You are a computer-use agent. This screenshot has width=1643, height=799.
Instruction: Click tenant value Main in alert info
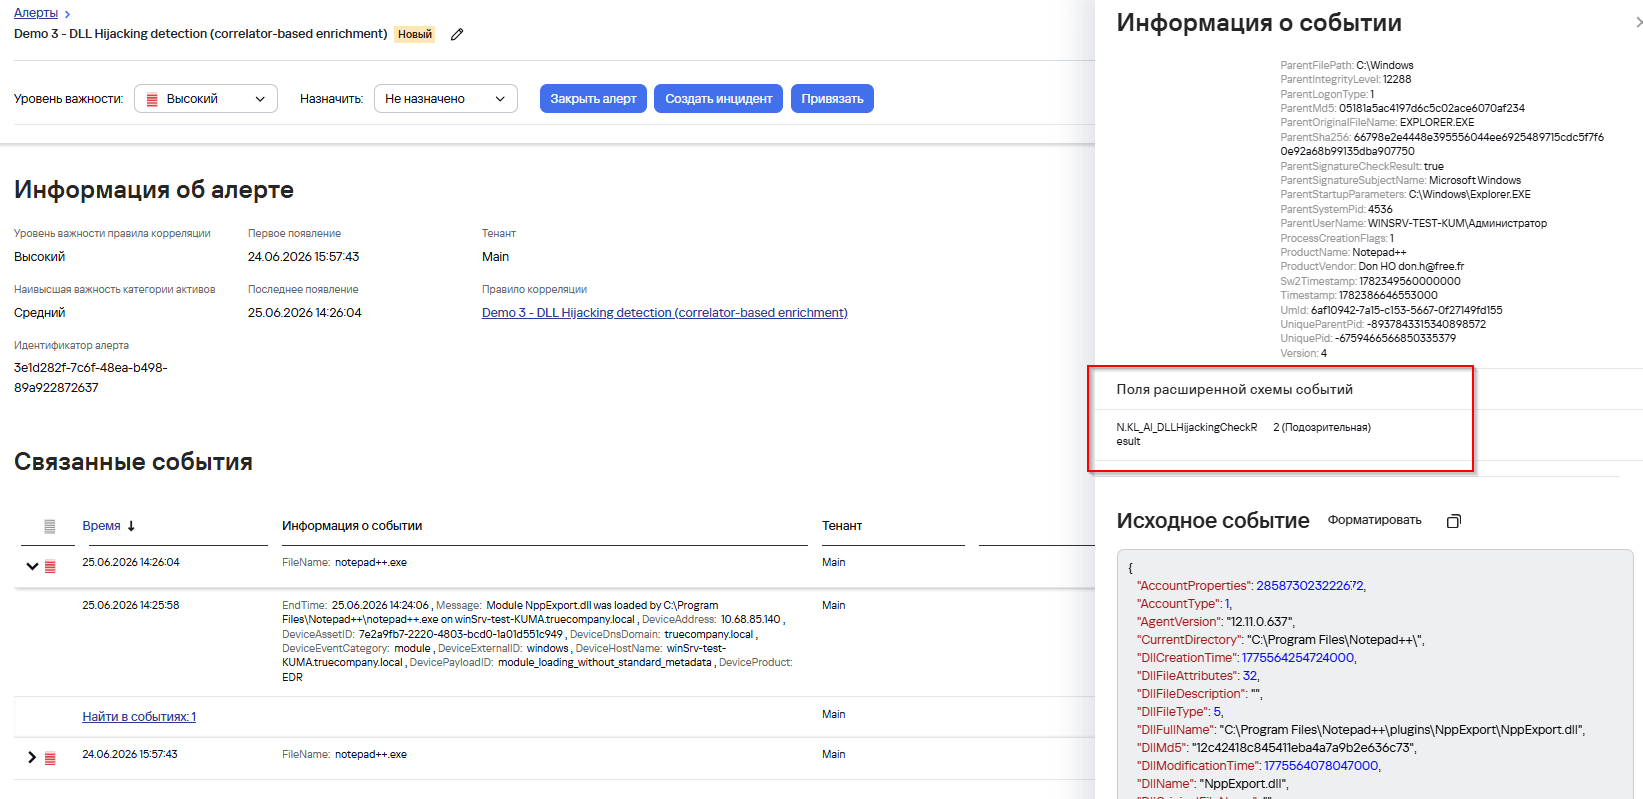click(495, 257)
